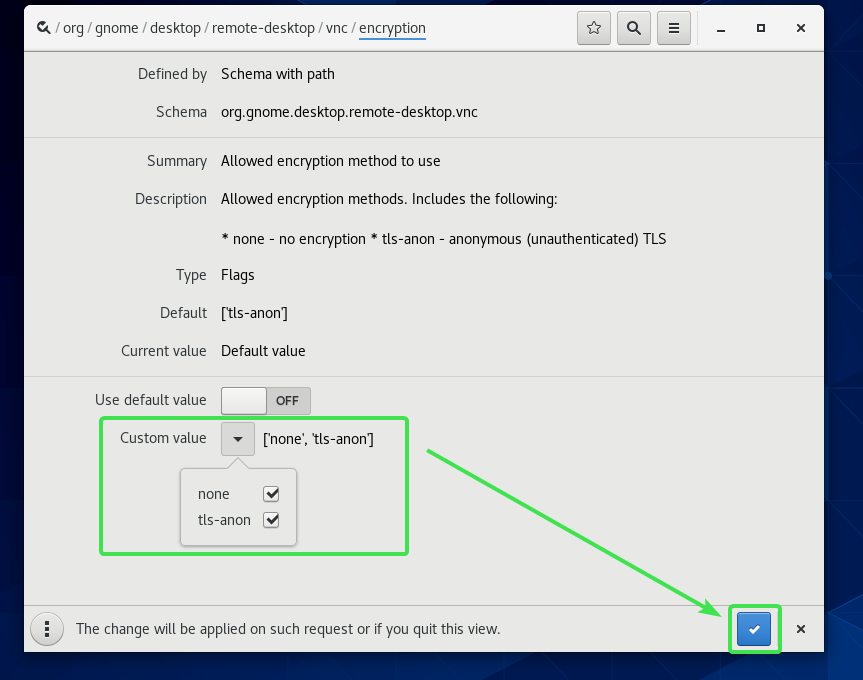Image resolution: width=863 pixels, height=680 pixels.
Task: Dismiss the pending change with the bottom X
Action: (x=801, y=629)
